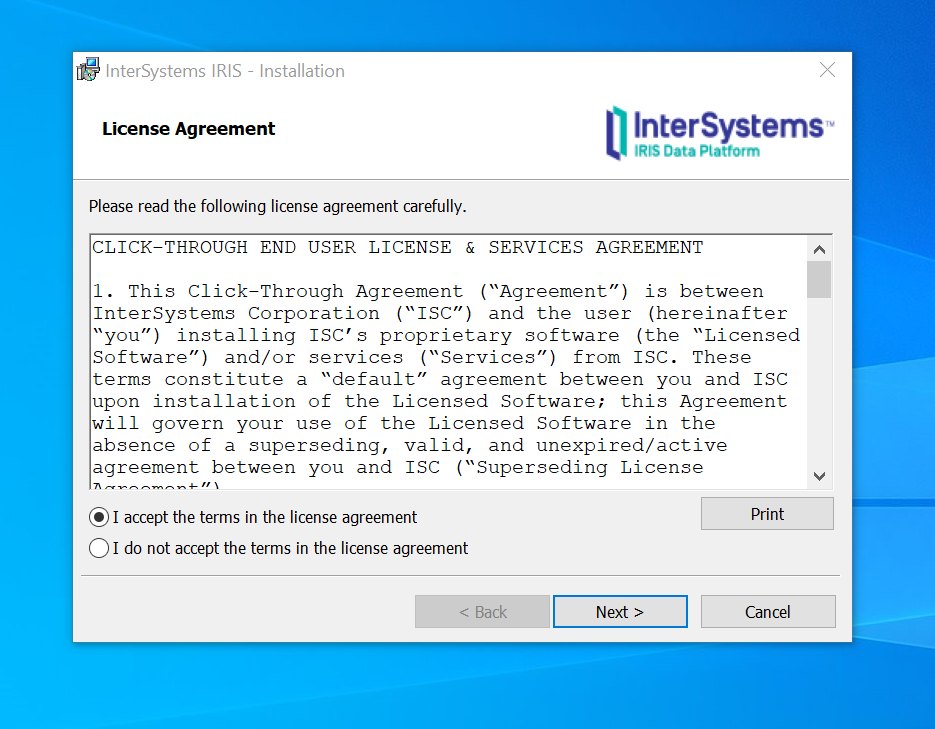Image resolution: width=935 pixels, height=729 pixels.
Task: Select 'I accept the terms' radio button
Action: coord(99,517)
